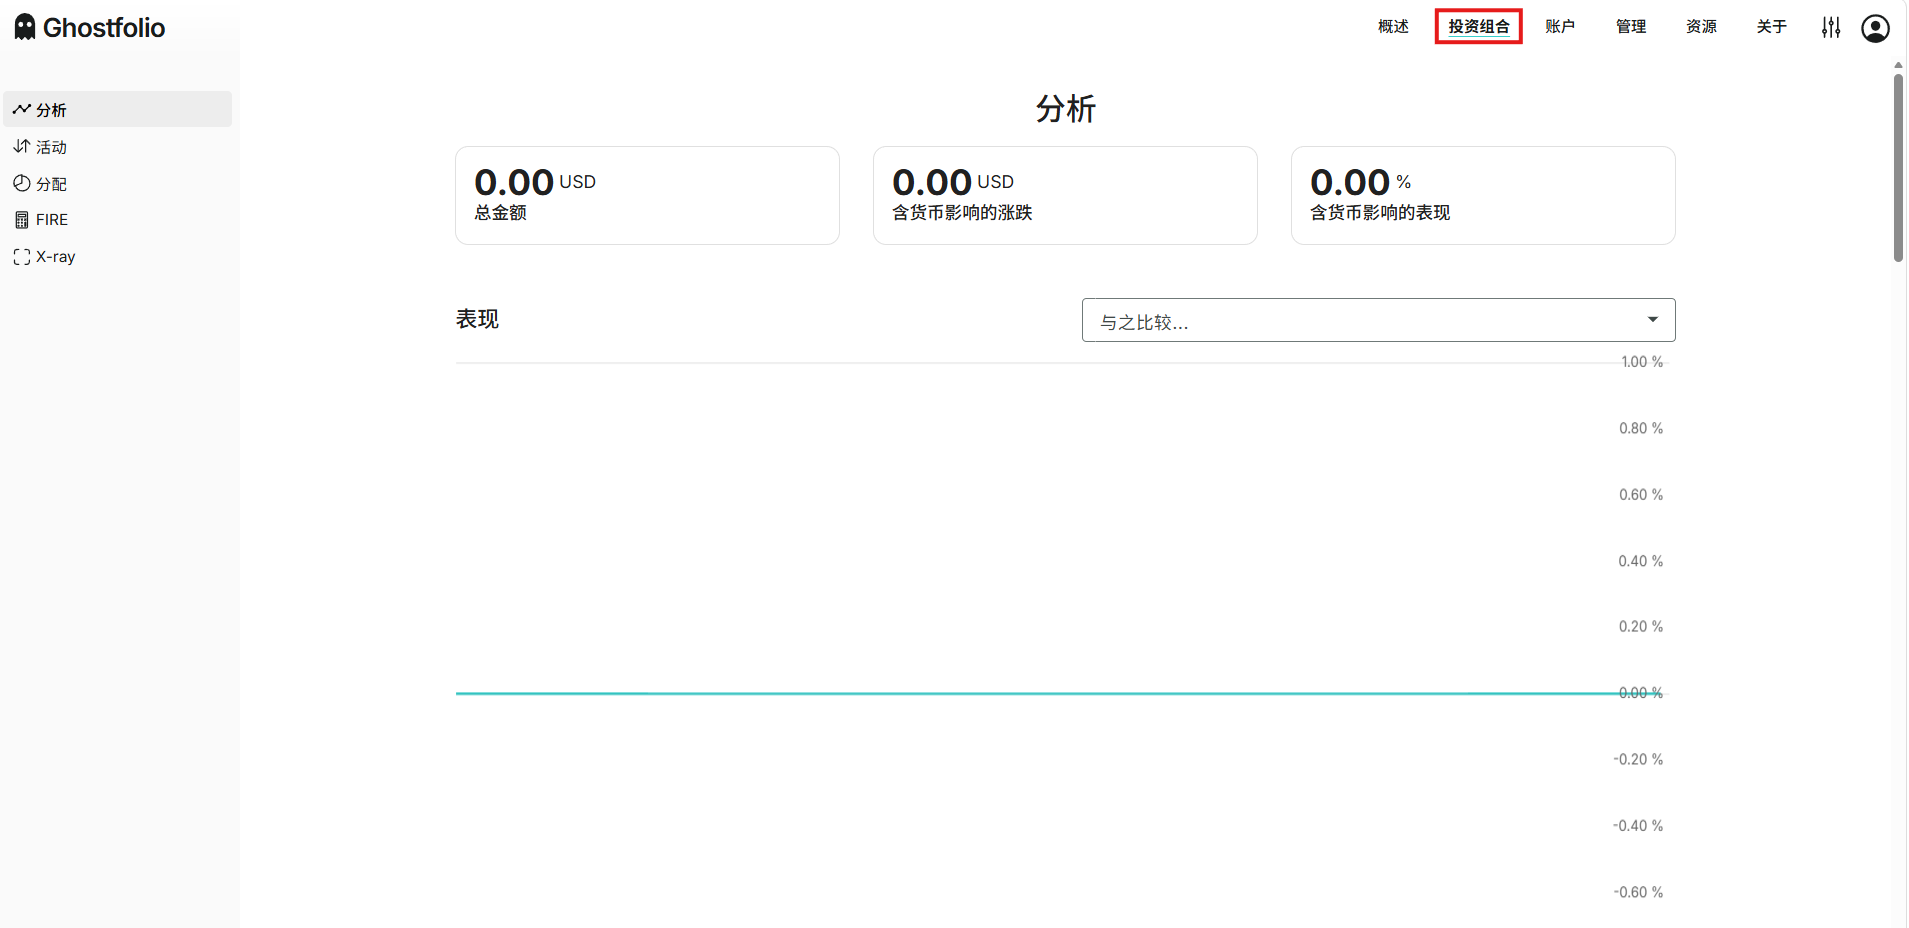Image resolution: width=1909 pixels, height=928 pixels.
Task: Open the 关于 about page
Action: click(x=1771, y=27)
